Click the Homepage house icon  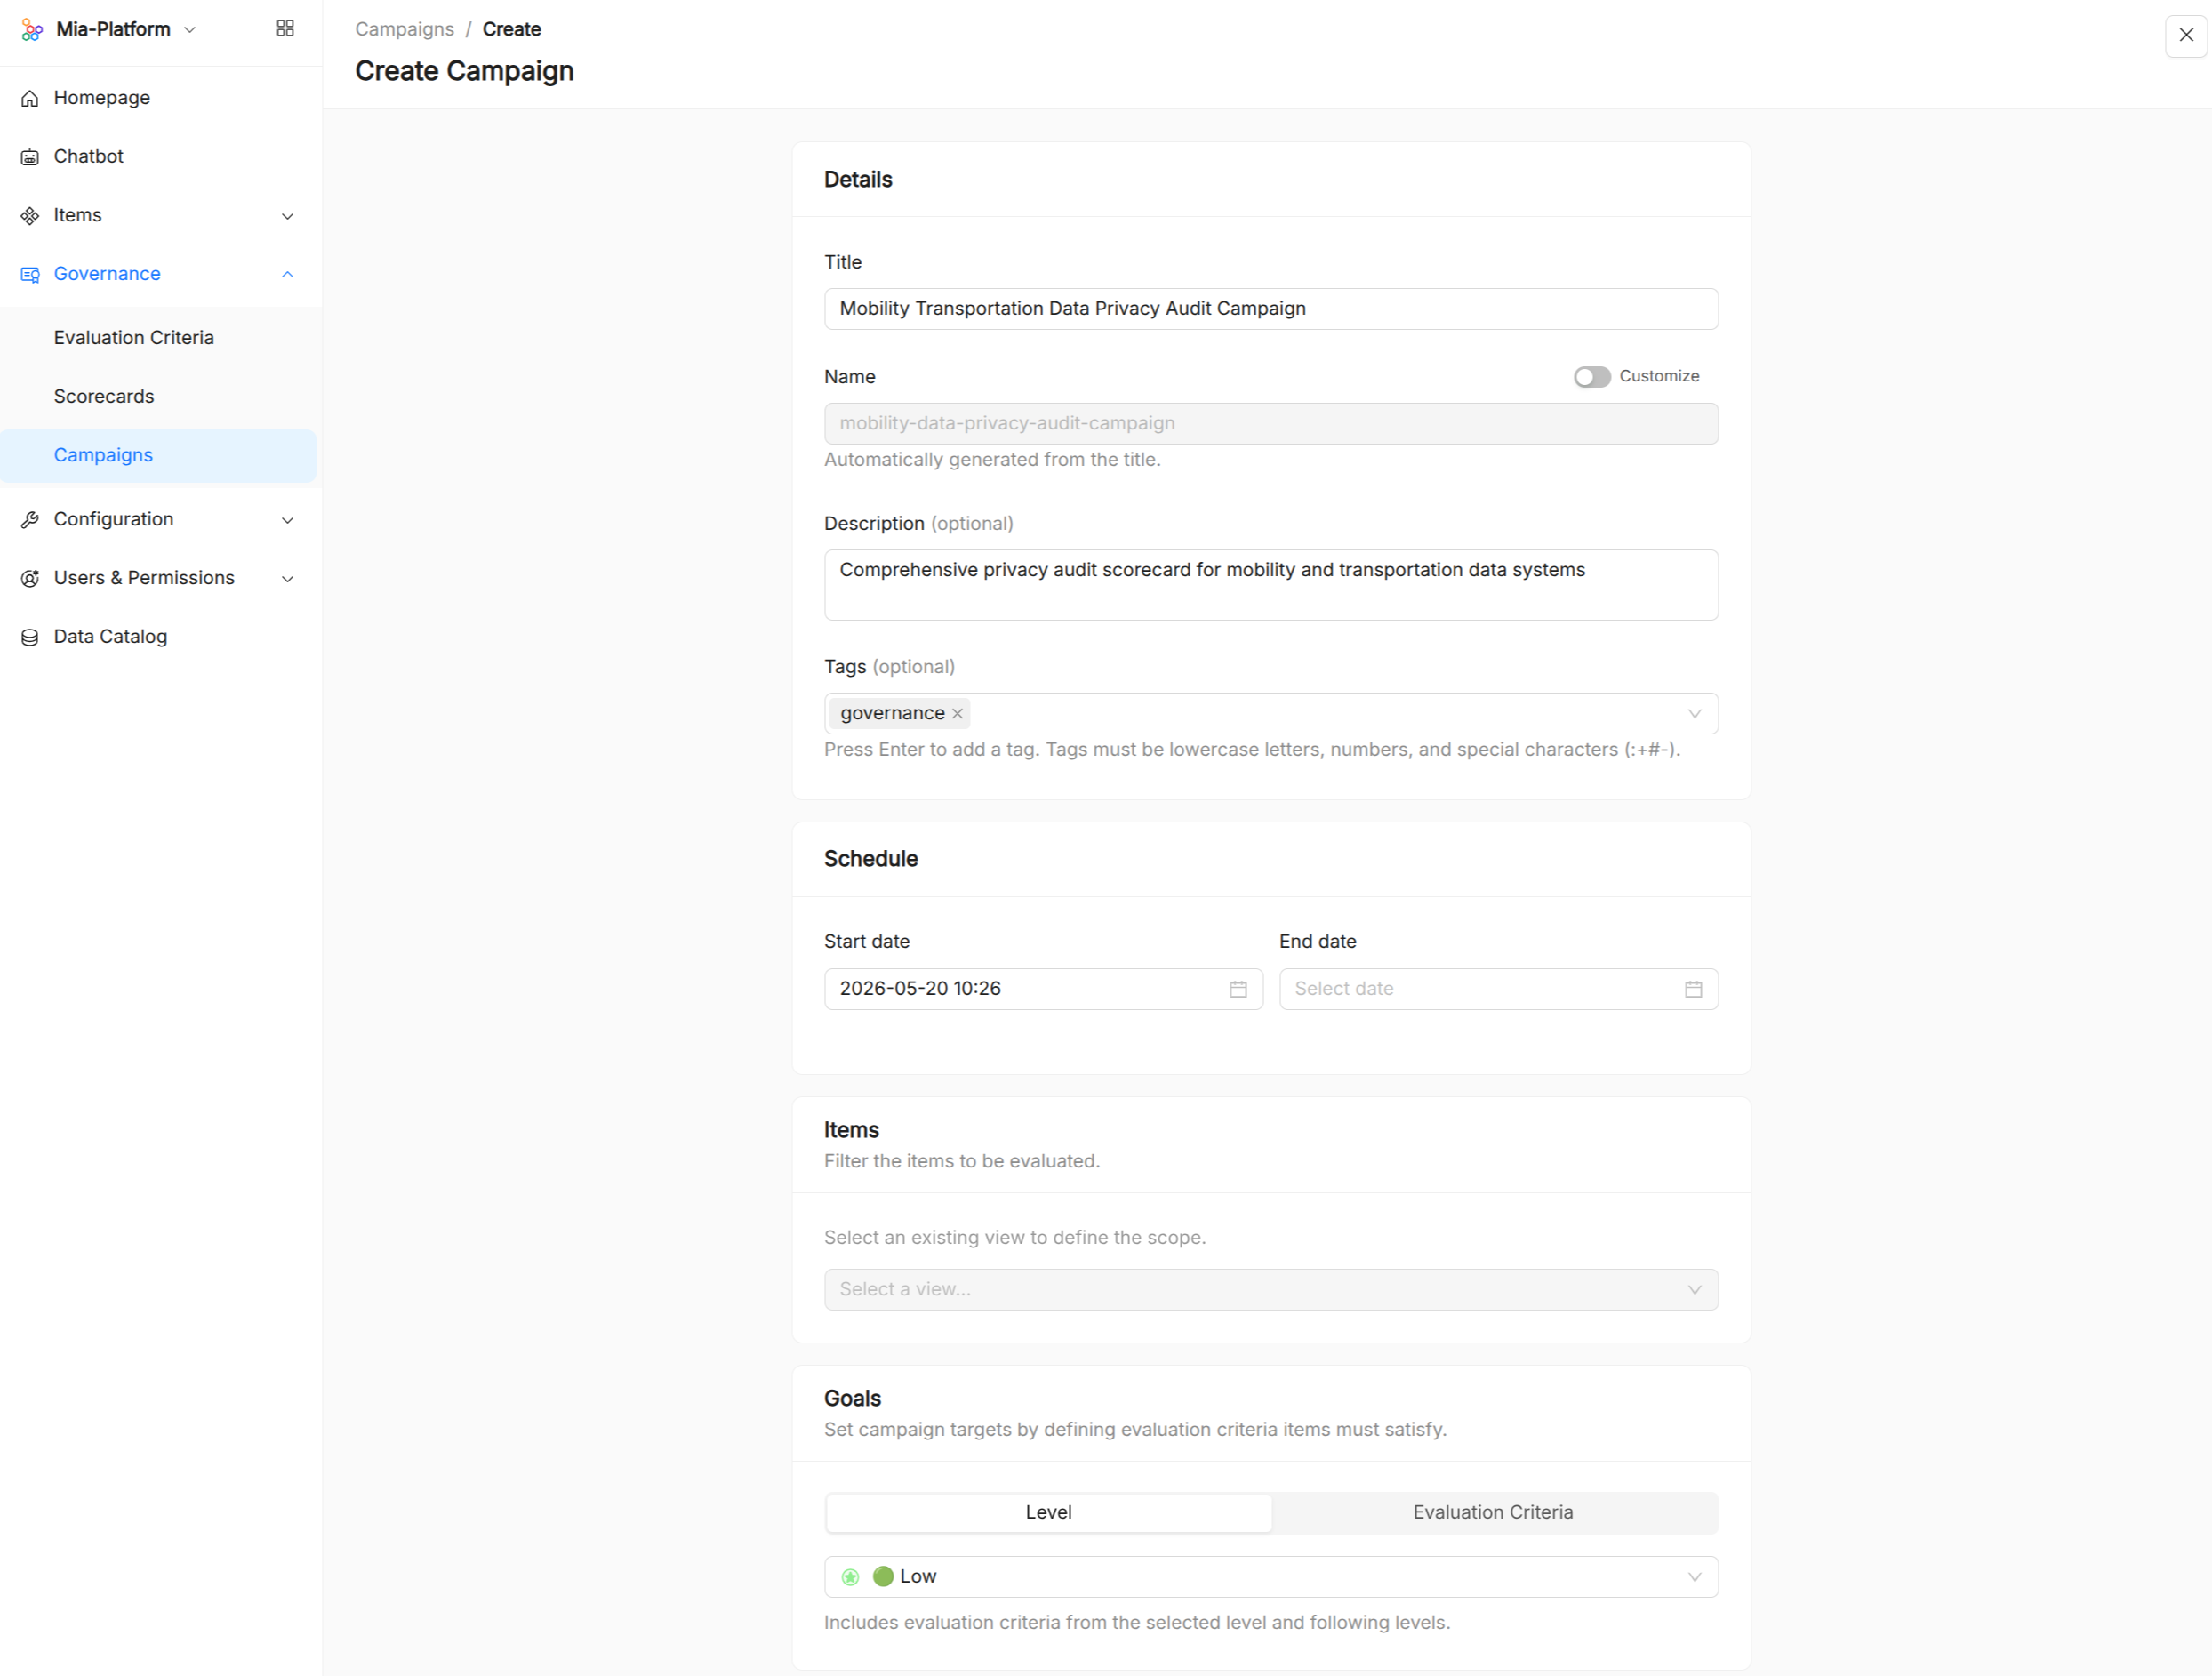30,98
